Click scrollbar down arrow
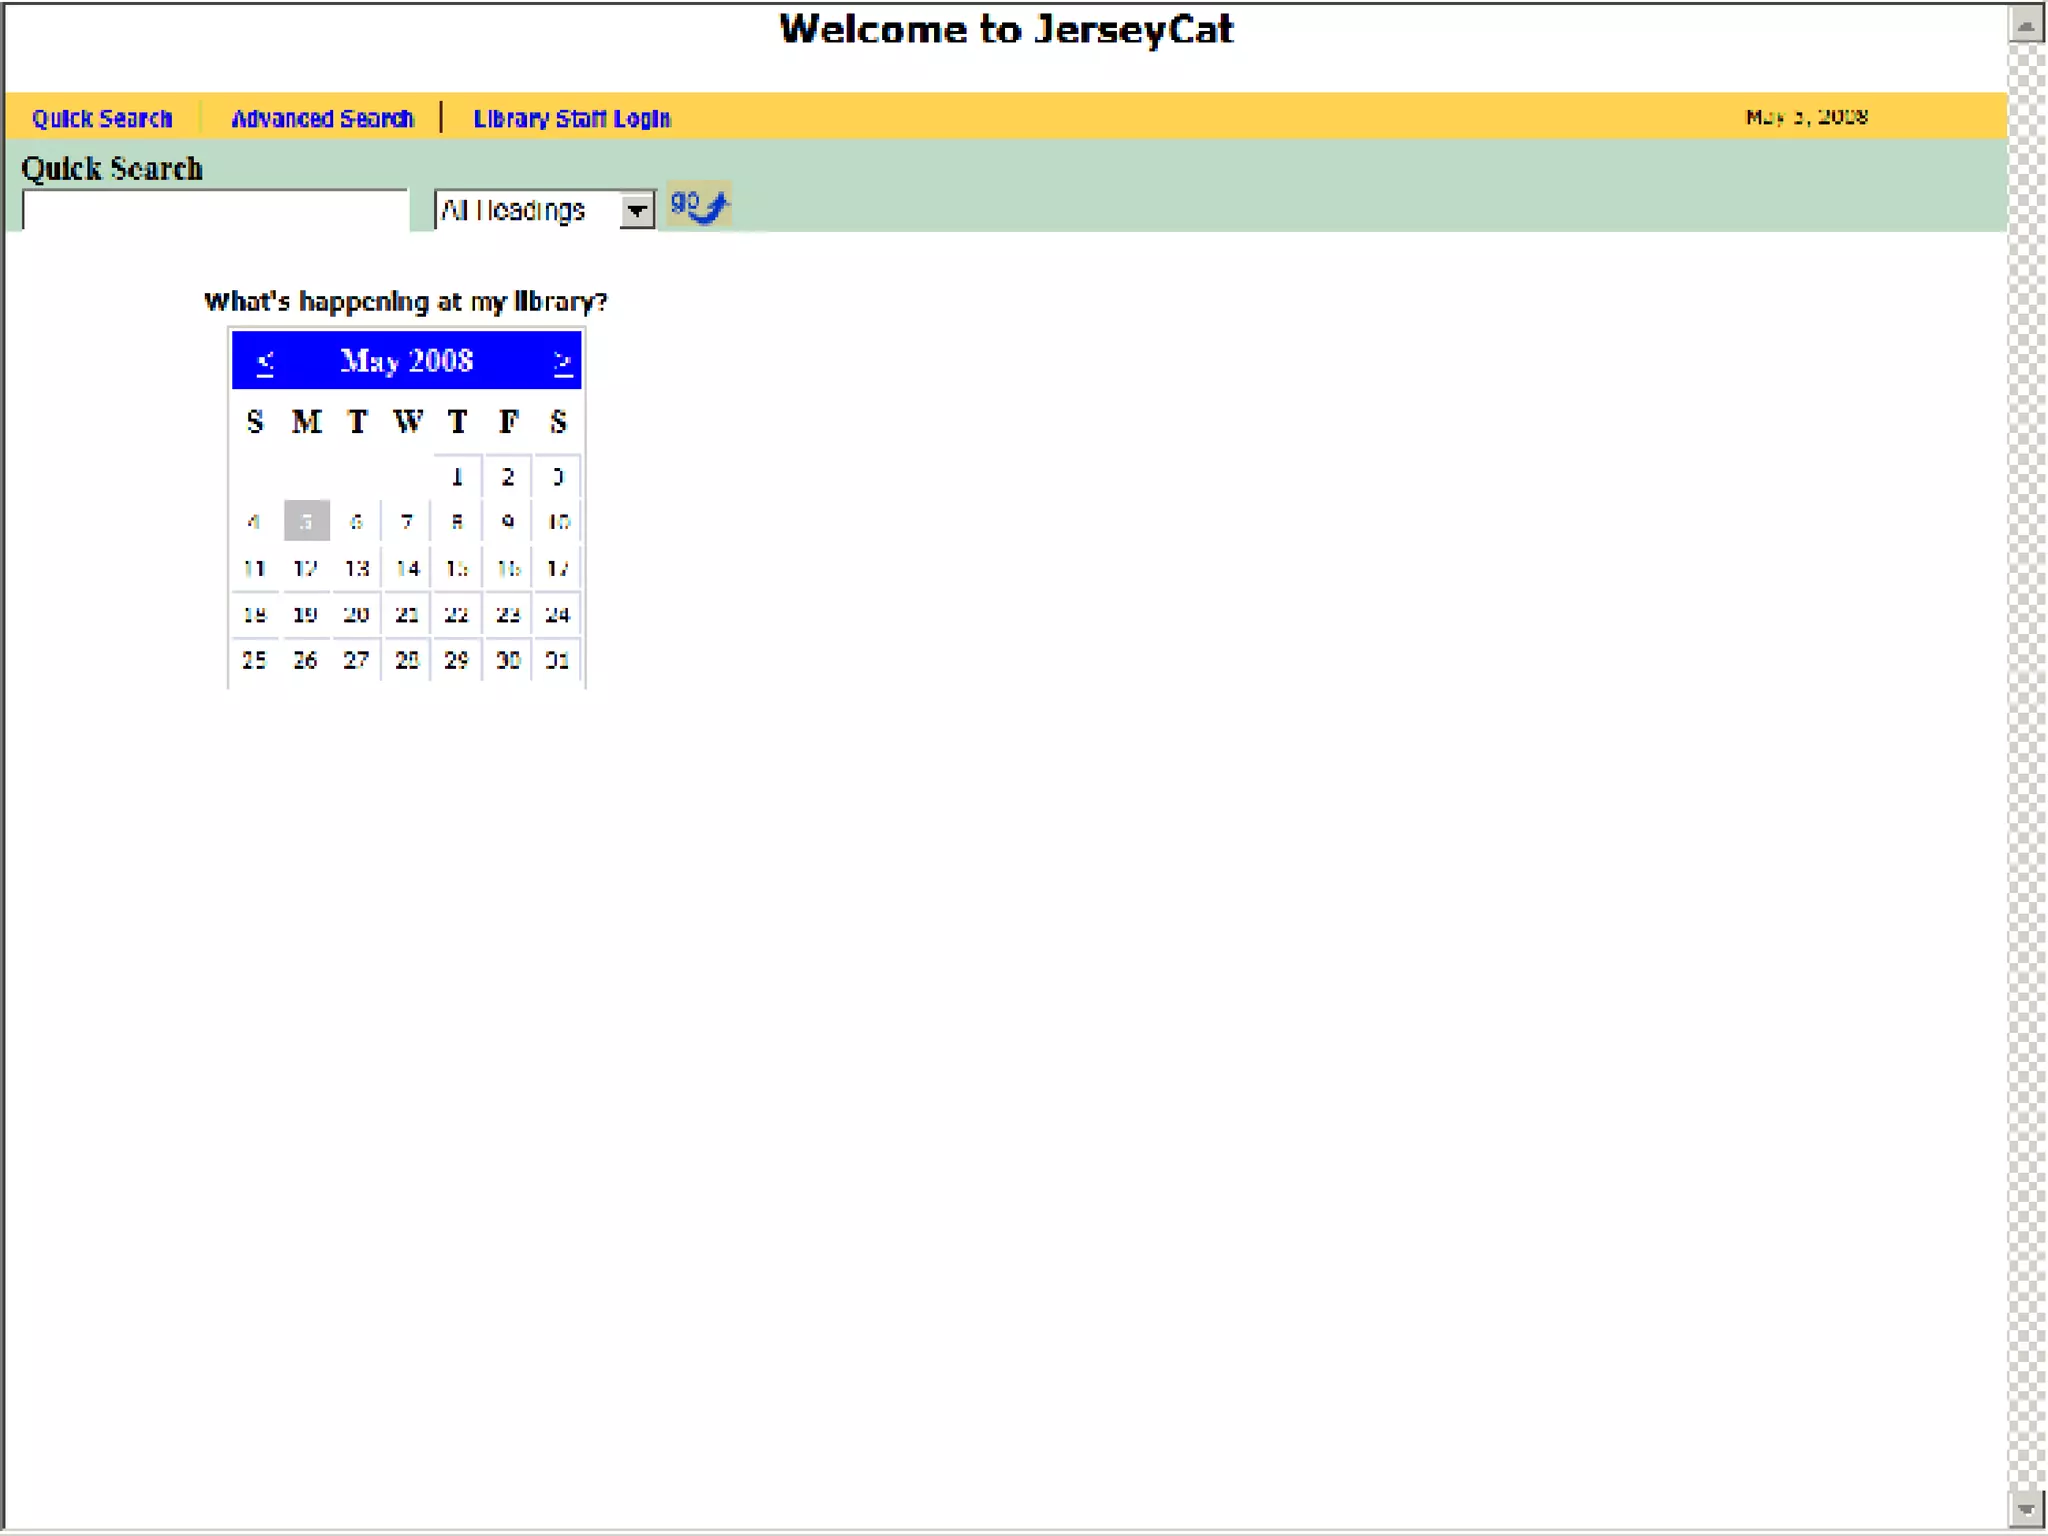The height and width of the screenshot is (1536, 2048). tap(2026, 1508)
